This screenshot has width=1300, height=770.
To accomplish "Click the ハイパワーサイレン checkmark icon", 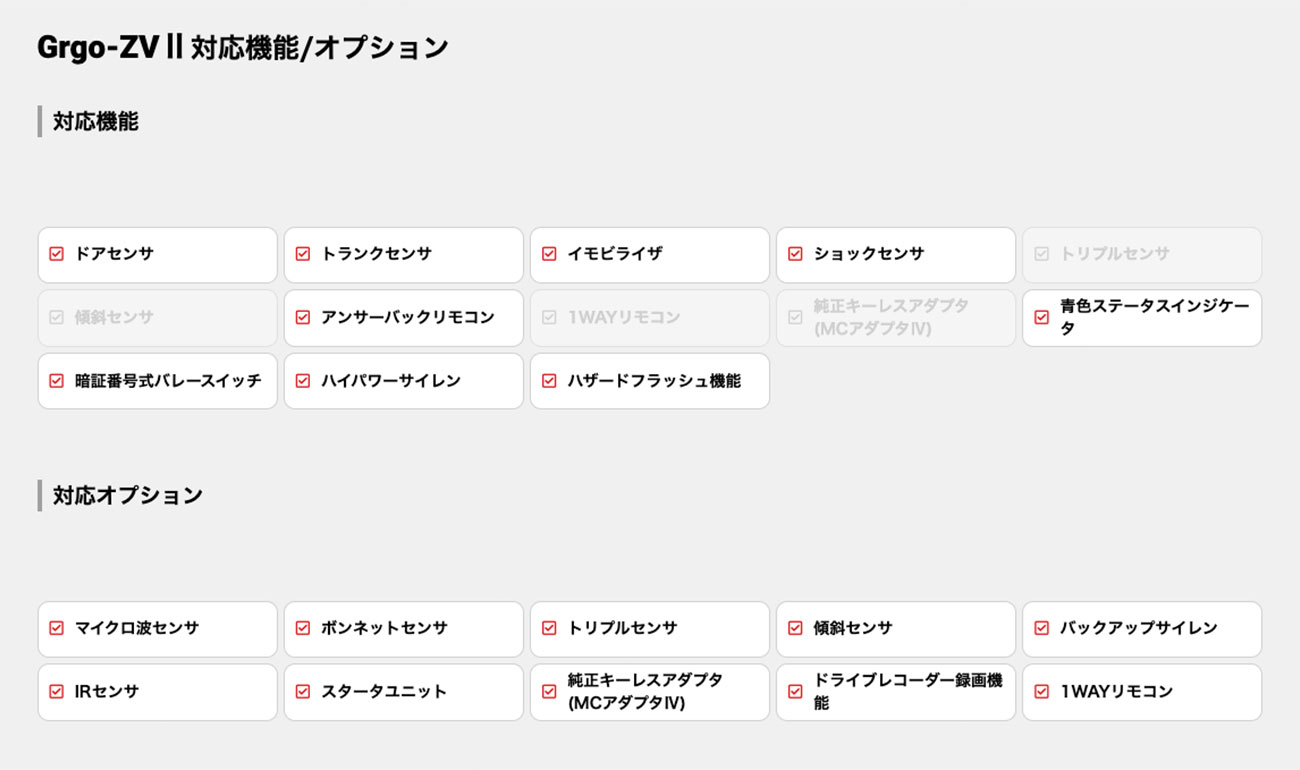I will coord(302,380).
